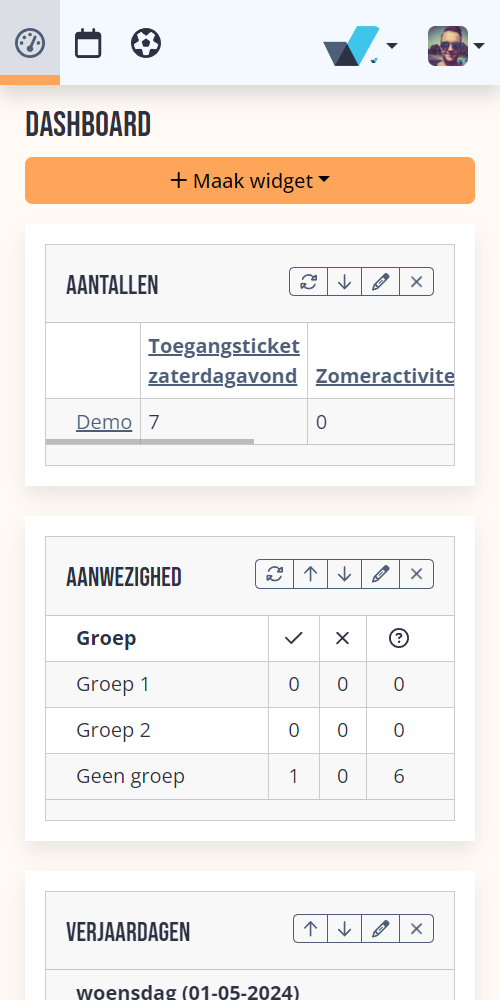The height and width of the screenshot is (1000, 500).
Task: Remove the Aantallen widget
Action: point(416,282)
